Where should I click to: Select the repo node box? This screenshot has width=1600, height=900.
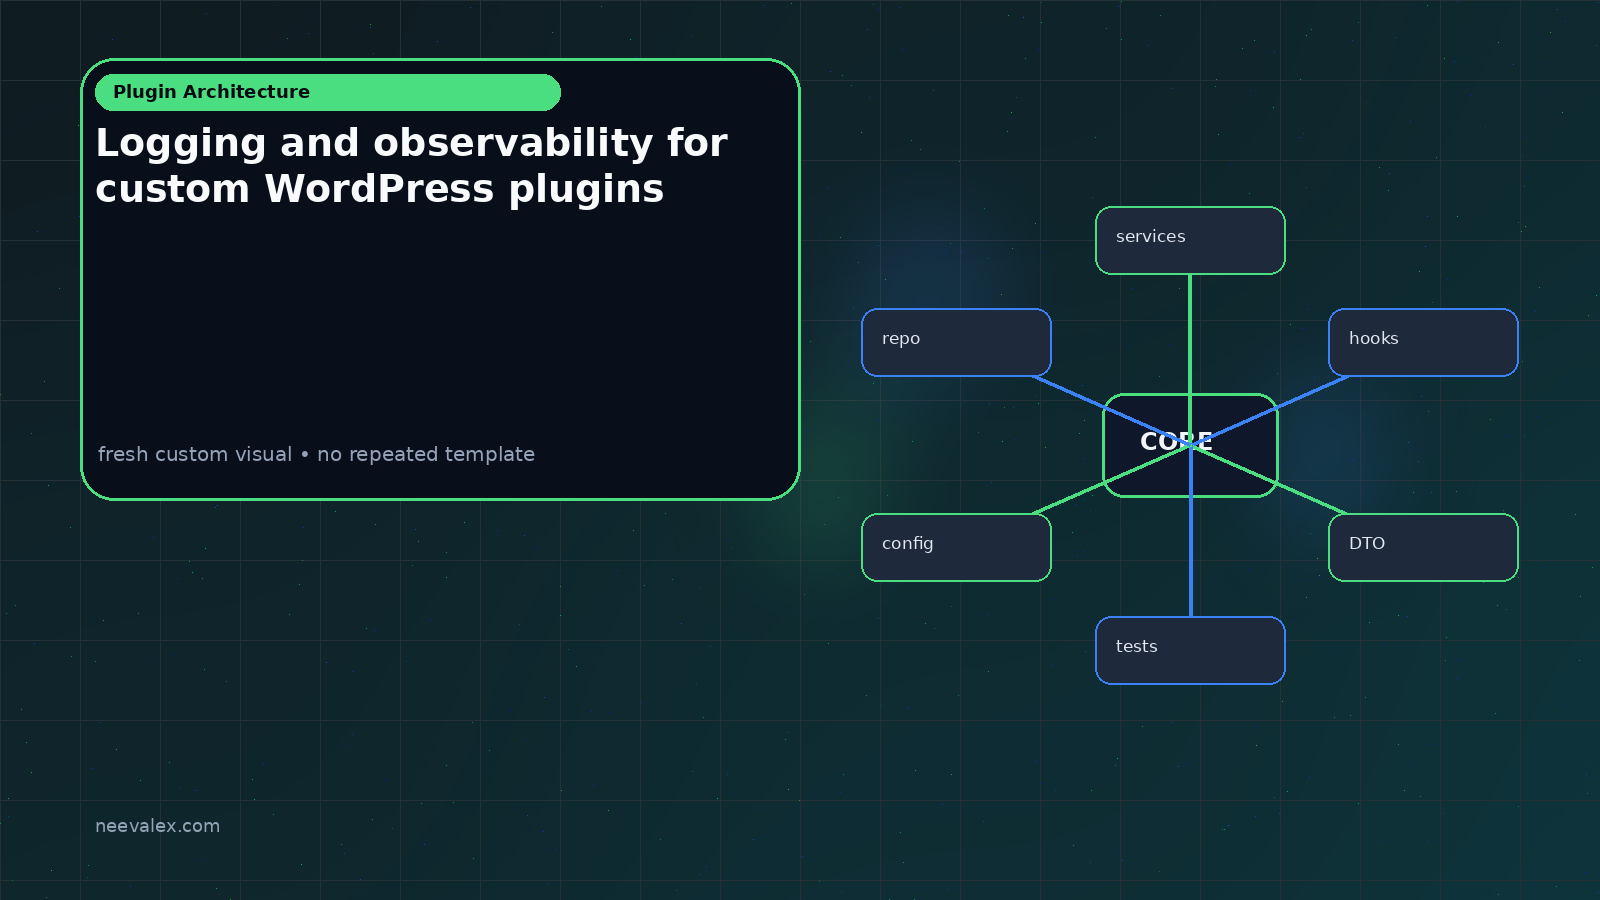point(956,342)
